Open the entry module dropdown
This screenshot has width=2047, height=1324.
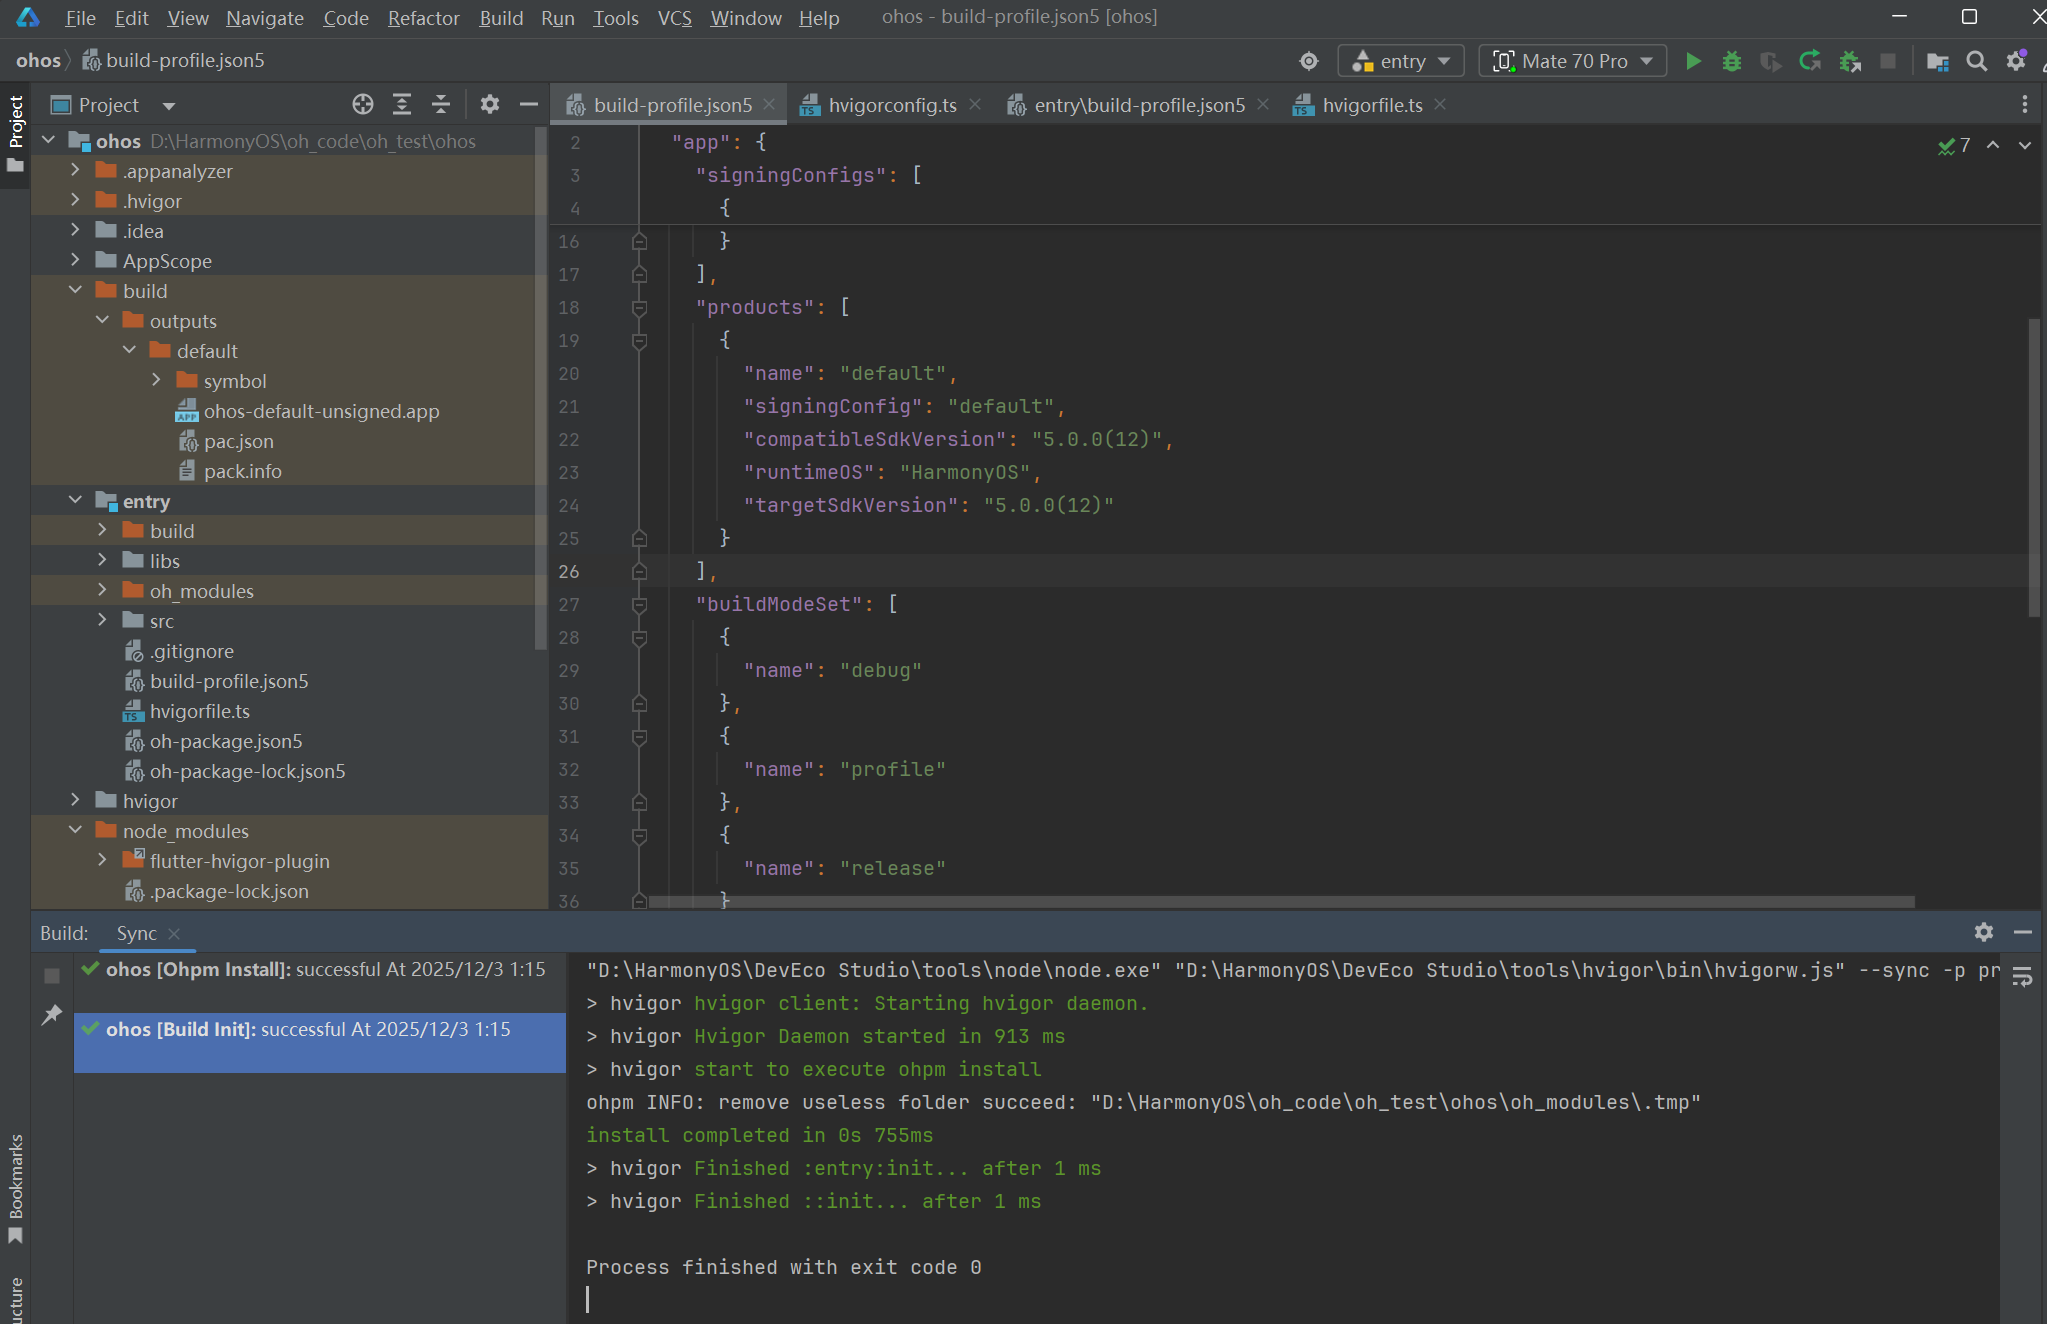(x=1401, y=61)
